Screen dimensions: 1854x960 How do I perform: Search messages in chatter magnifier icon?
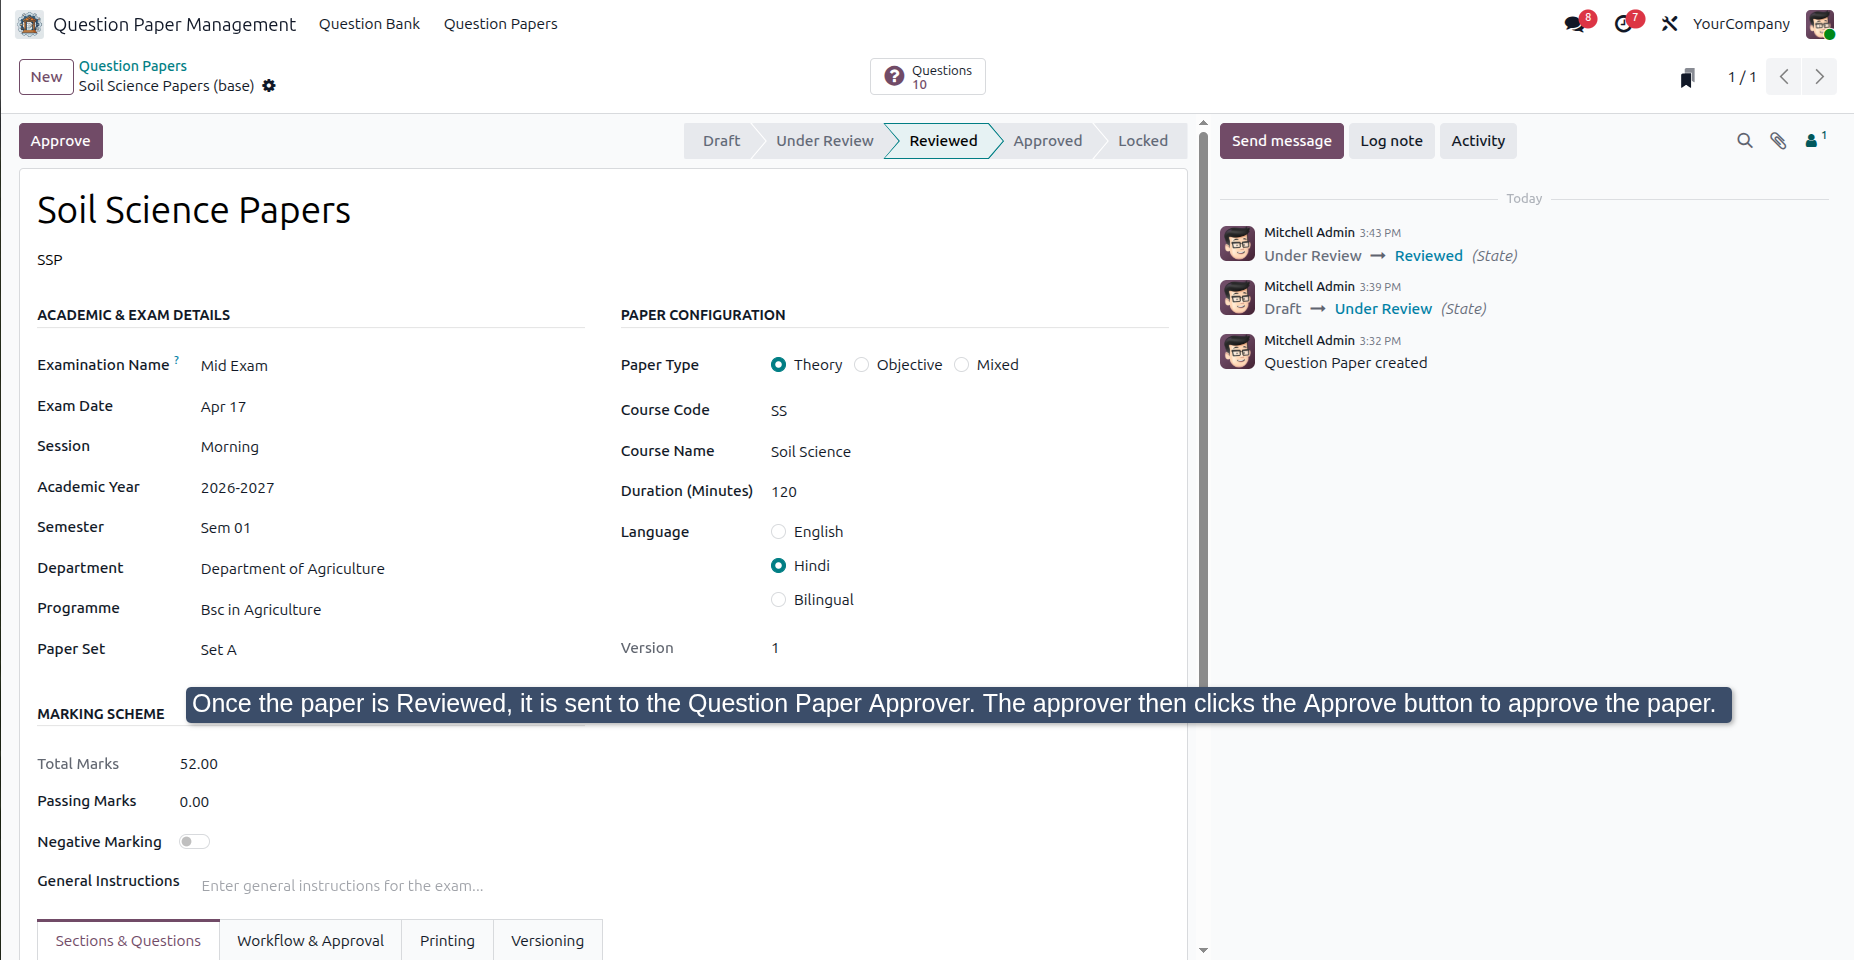pyautogui.click(x=1745, y=141)
